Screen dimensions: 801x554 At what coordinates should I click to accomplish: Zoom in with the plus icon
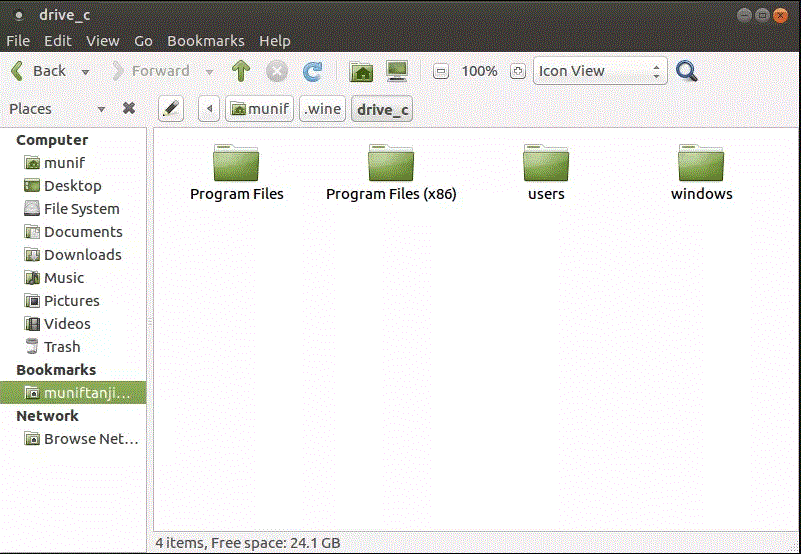coord(517,71)
